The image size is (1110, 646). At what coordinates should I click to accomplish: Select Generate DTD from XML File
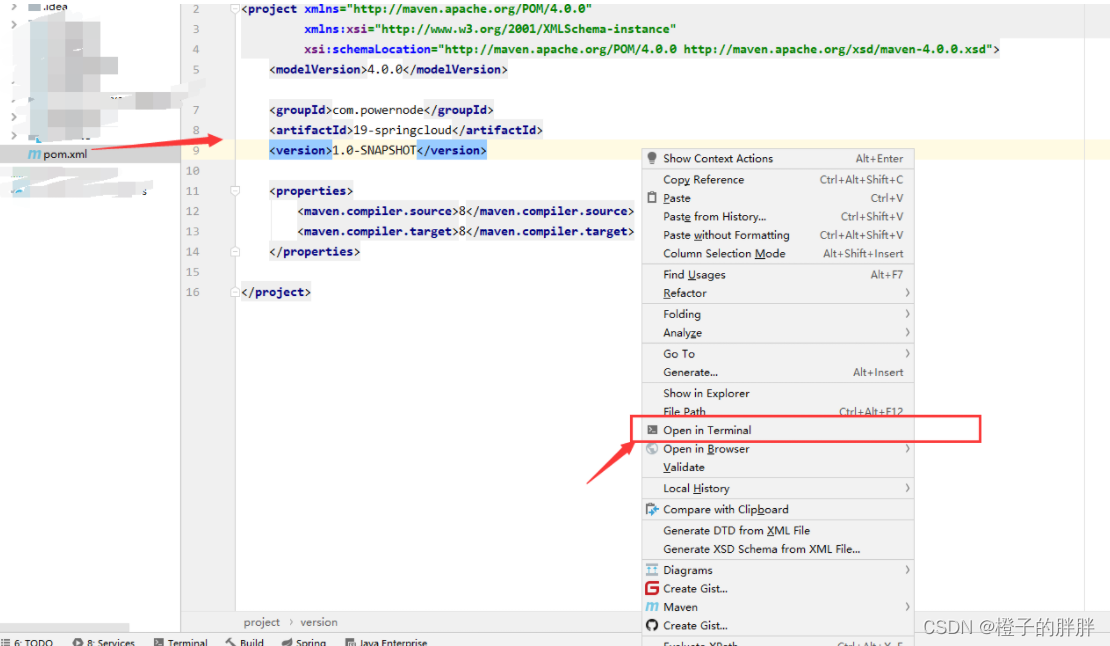click(x=778, y=531)
